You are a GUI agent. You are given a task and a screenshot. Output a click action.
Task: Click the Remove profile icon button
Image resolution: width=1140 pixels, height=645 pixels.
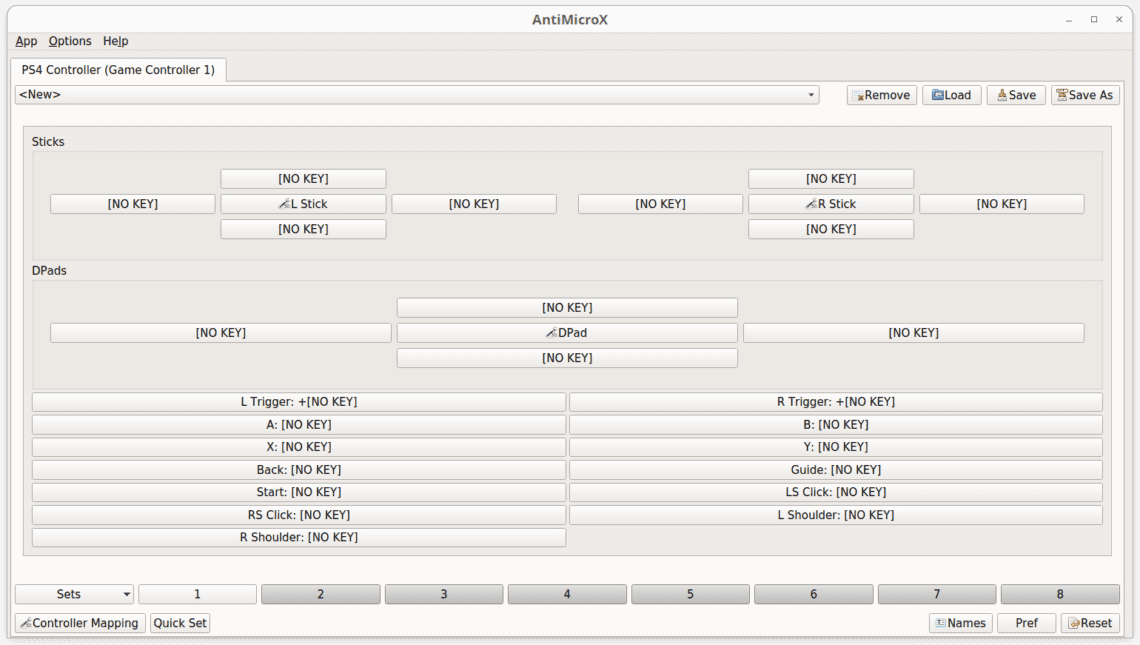click(x=881, y=94)
